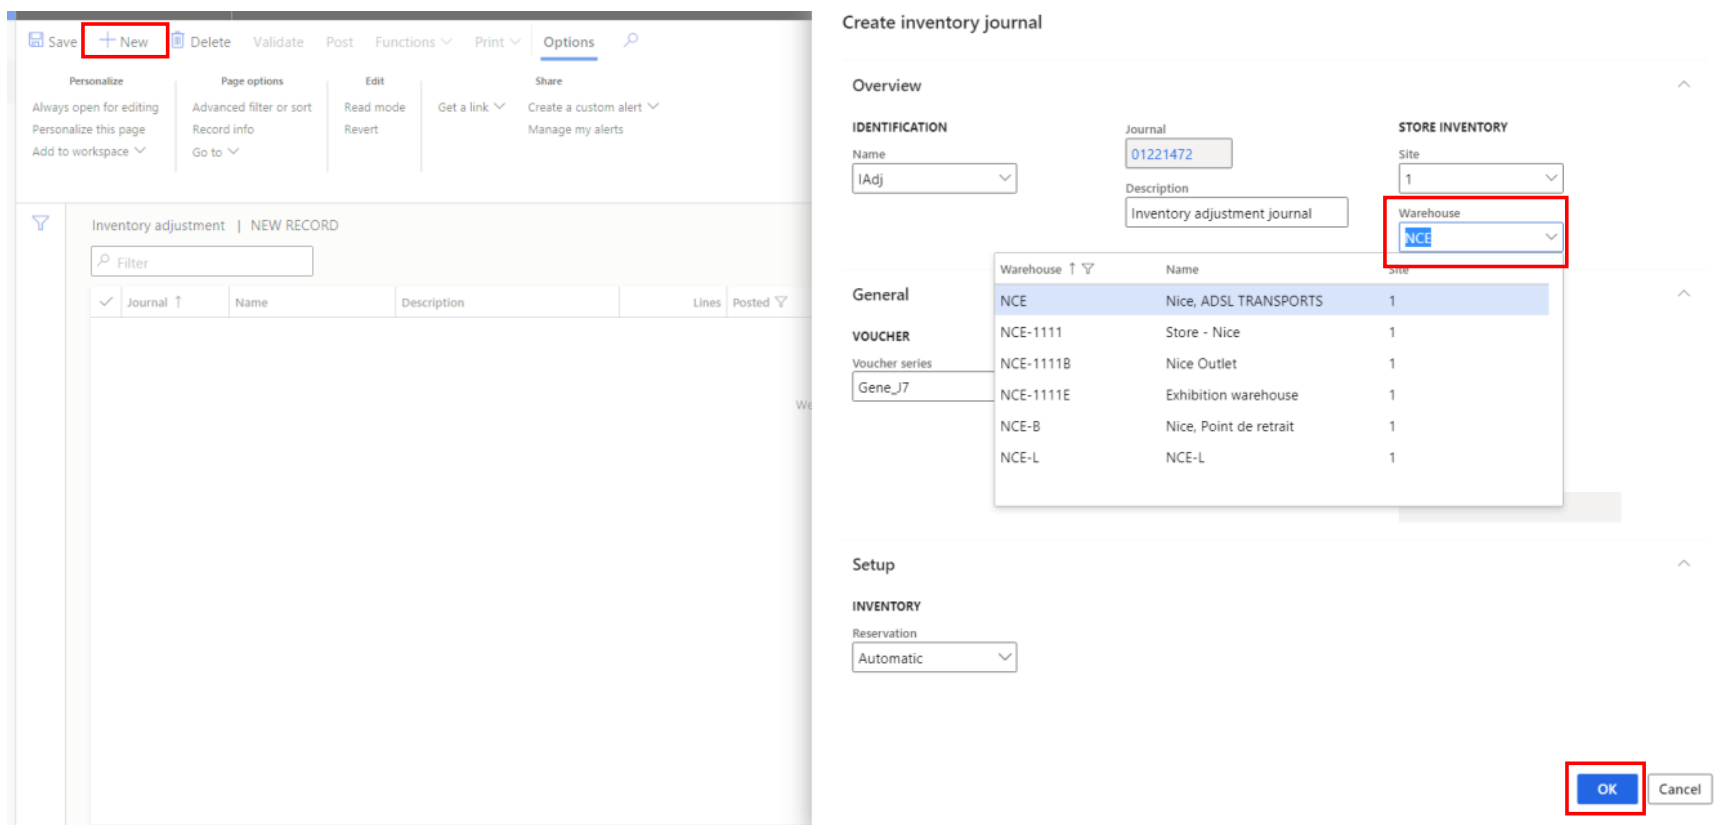
Task: Switch to the Options tab
Action: 568,42
